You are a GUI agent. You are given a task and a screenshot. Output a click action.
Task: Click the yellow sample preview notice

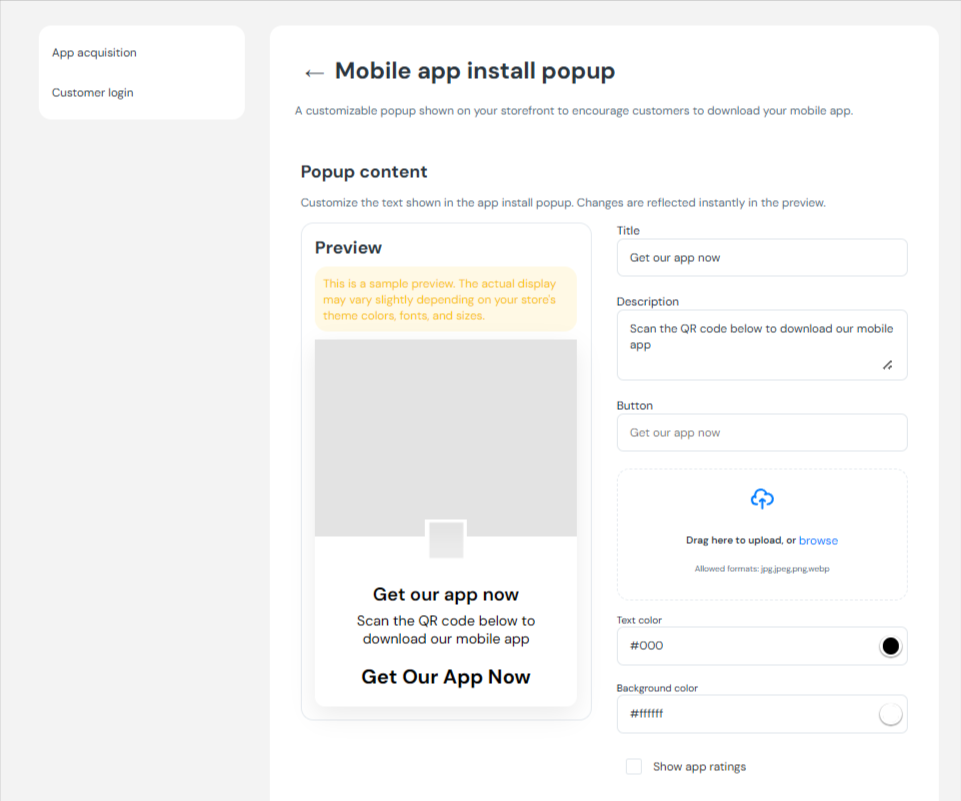coord(446,299)
